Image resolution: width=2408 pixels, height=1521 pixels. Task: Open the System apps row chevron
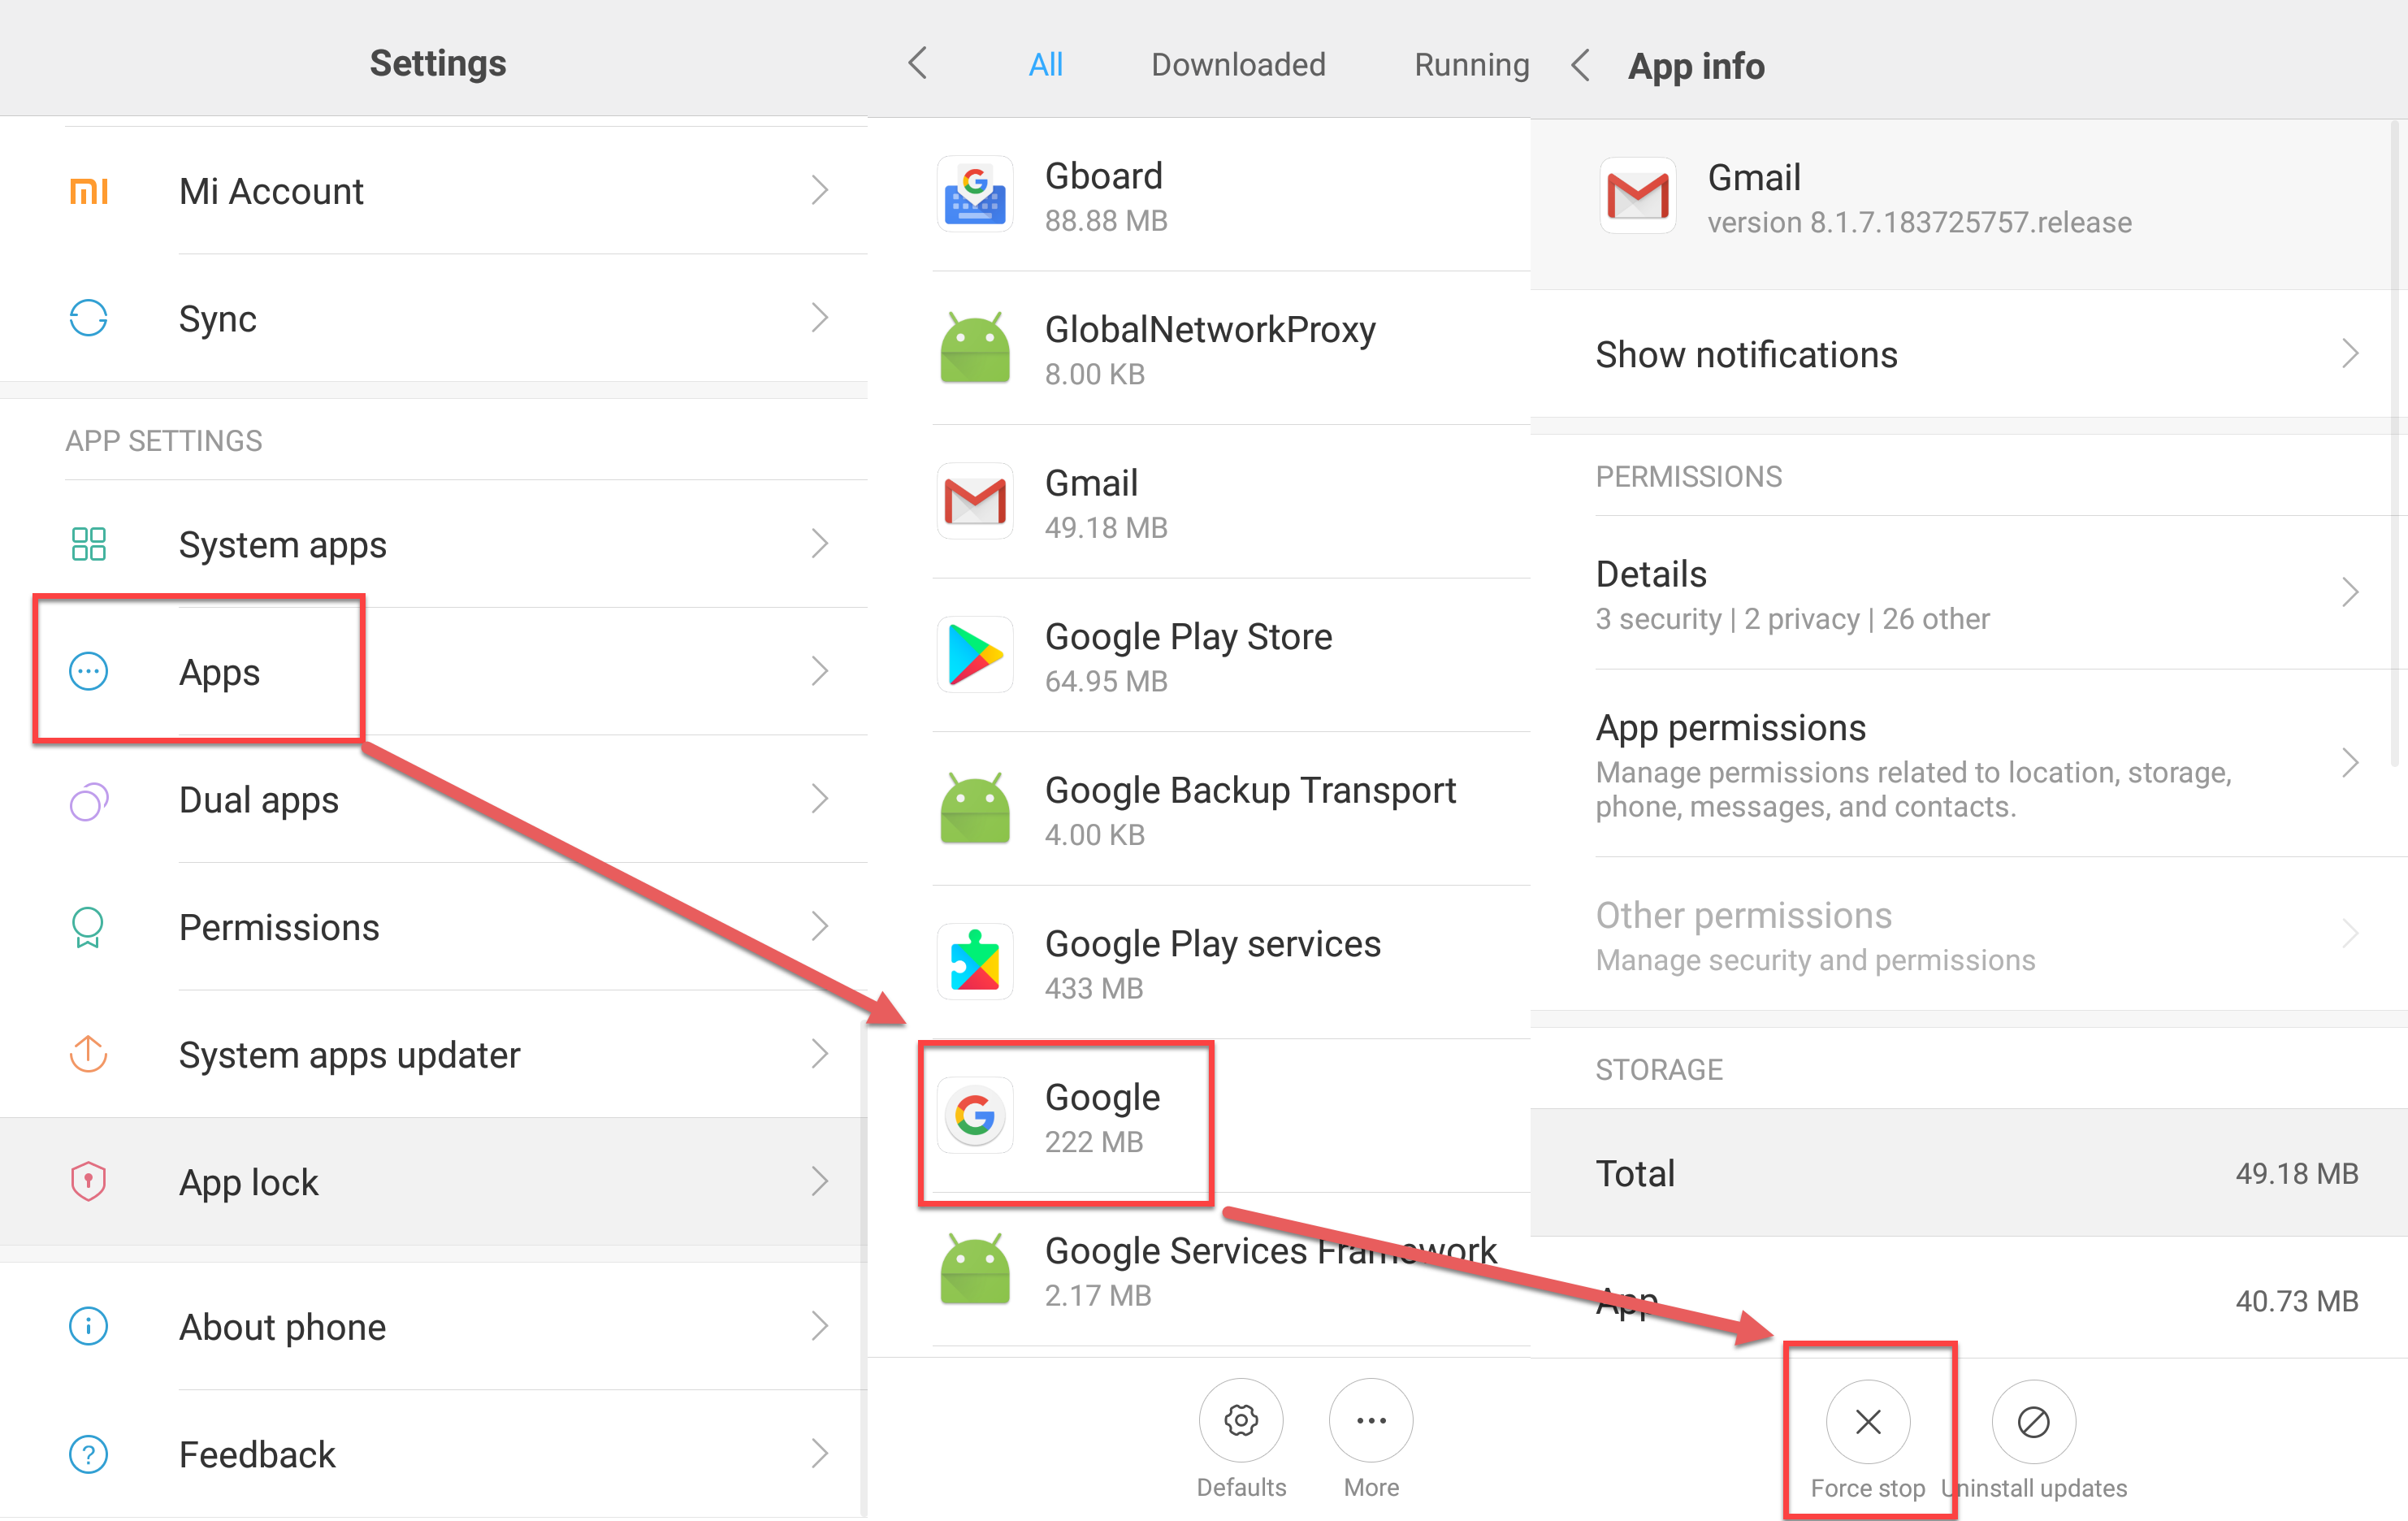tap(820, 543)
